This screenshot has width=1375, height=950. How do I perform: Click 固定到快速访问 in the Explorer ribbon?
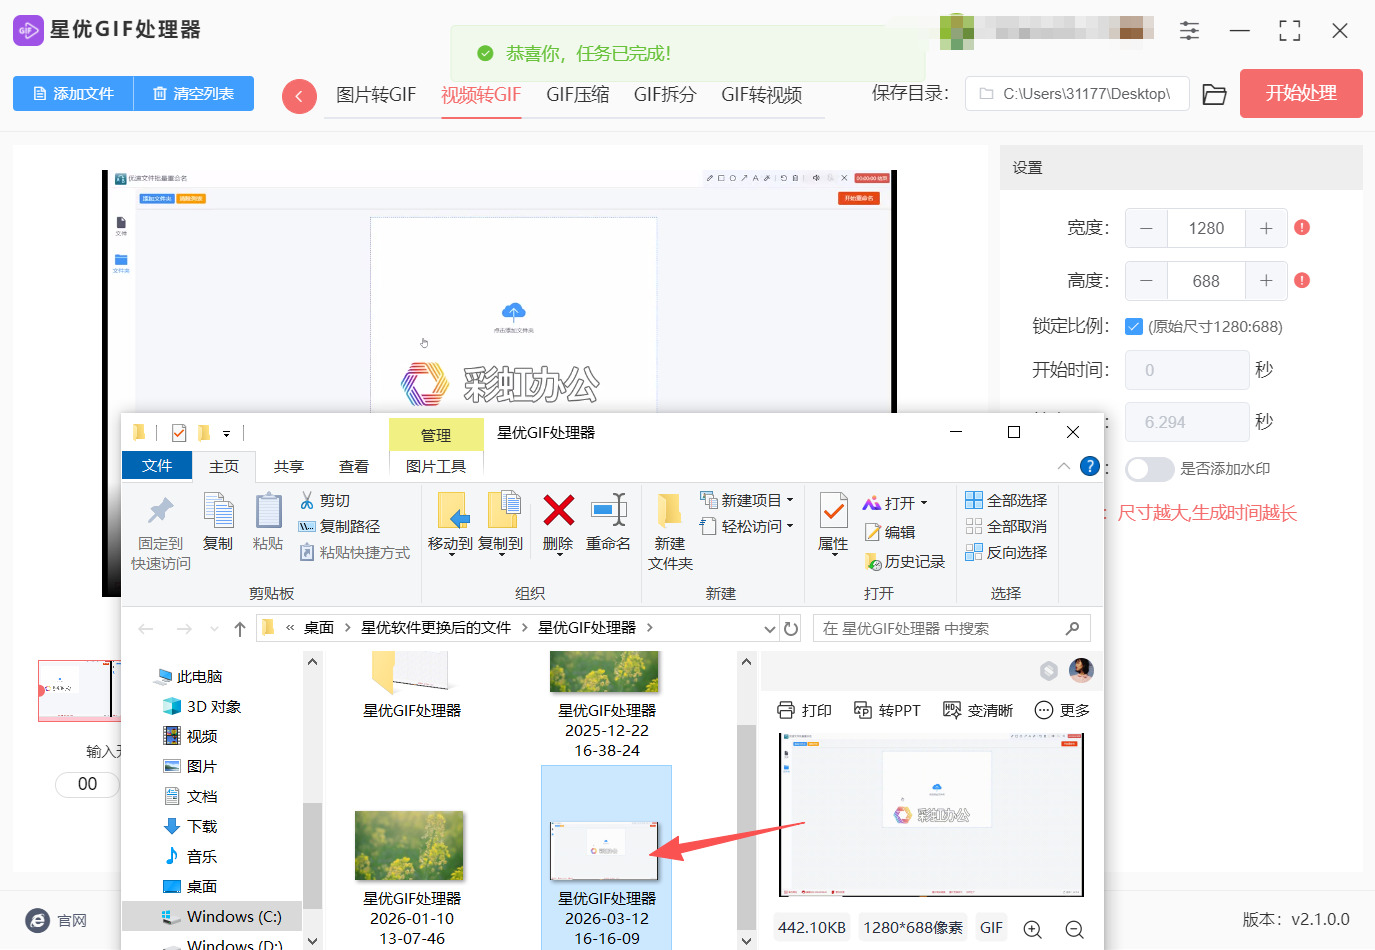[161, 533]
